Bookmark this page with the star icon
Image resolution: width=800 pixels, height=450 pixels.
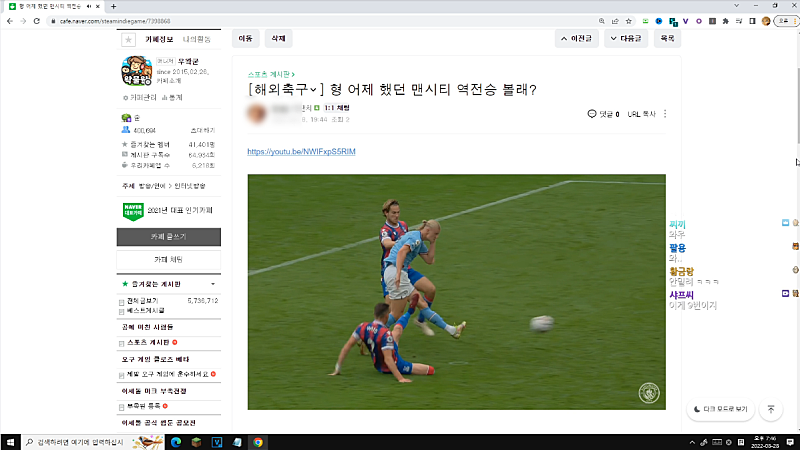coord(629,21)
